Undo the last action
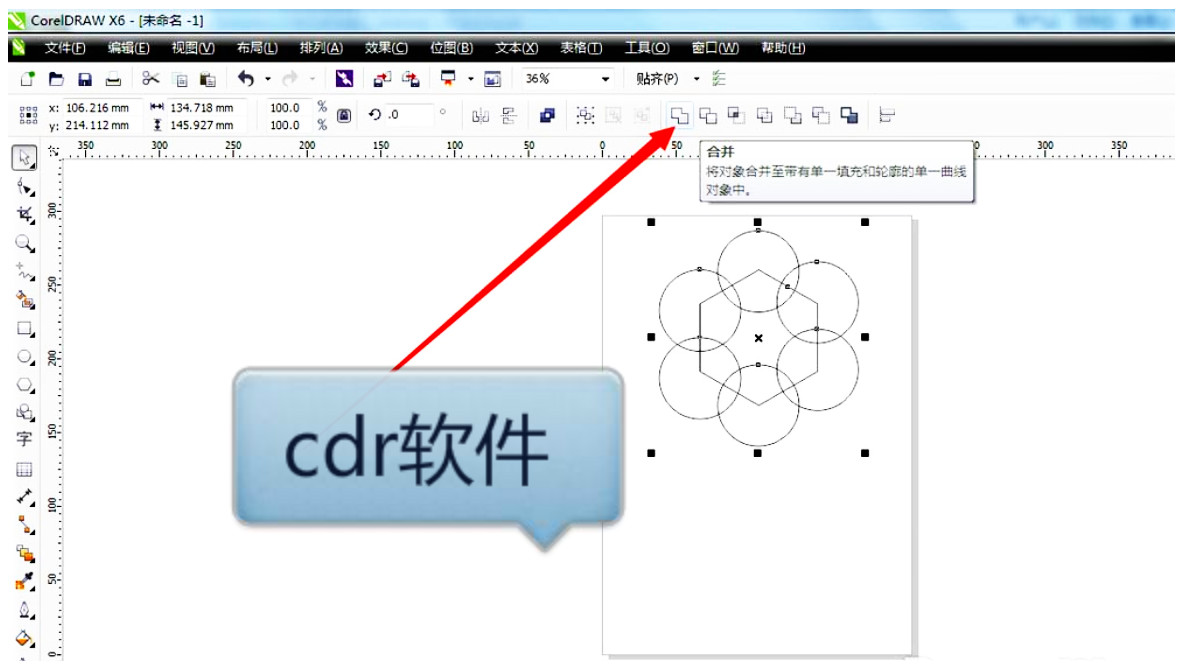 pos(246,79)
